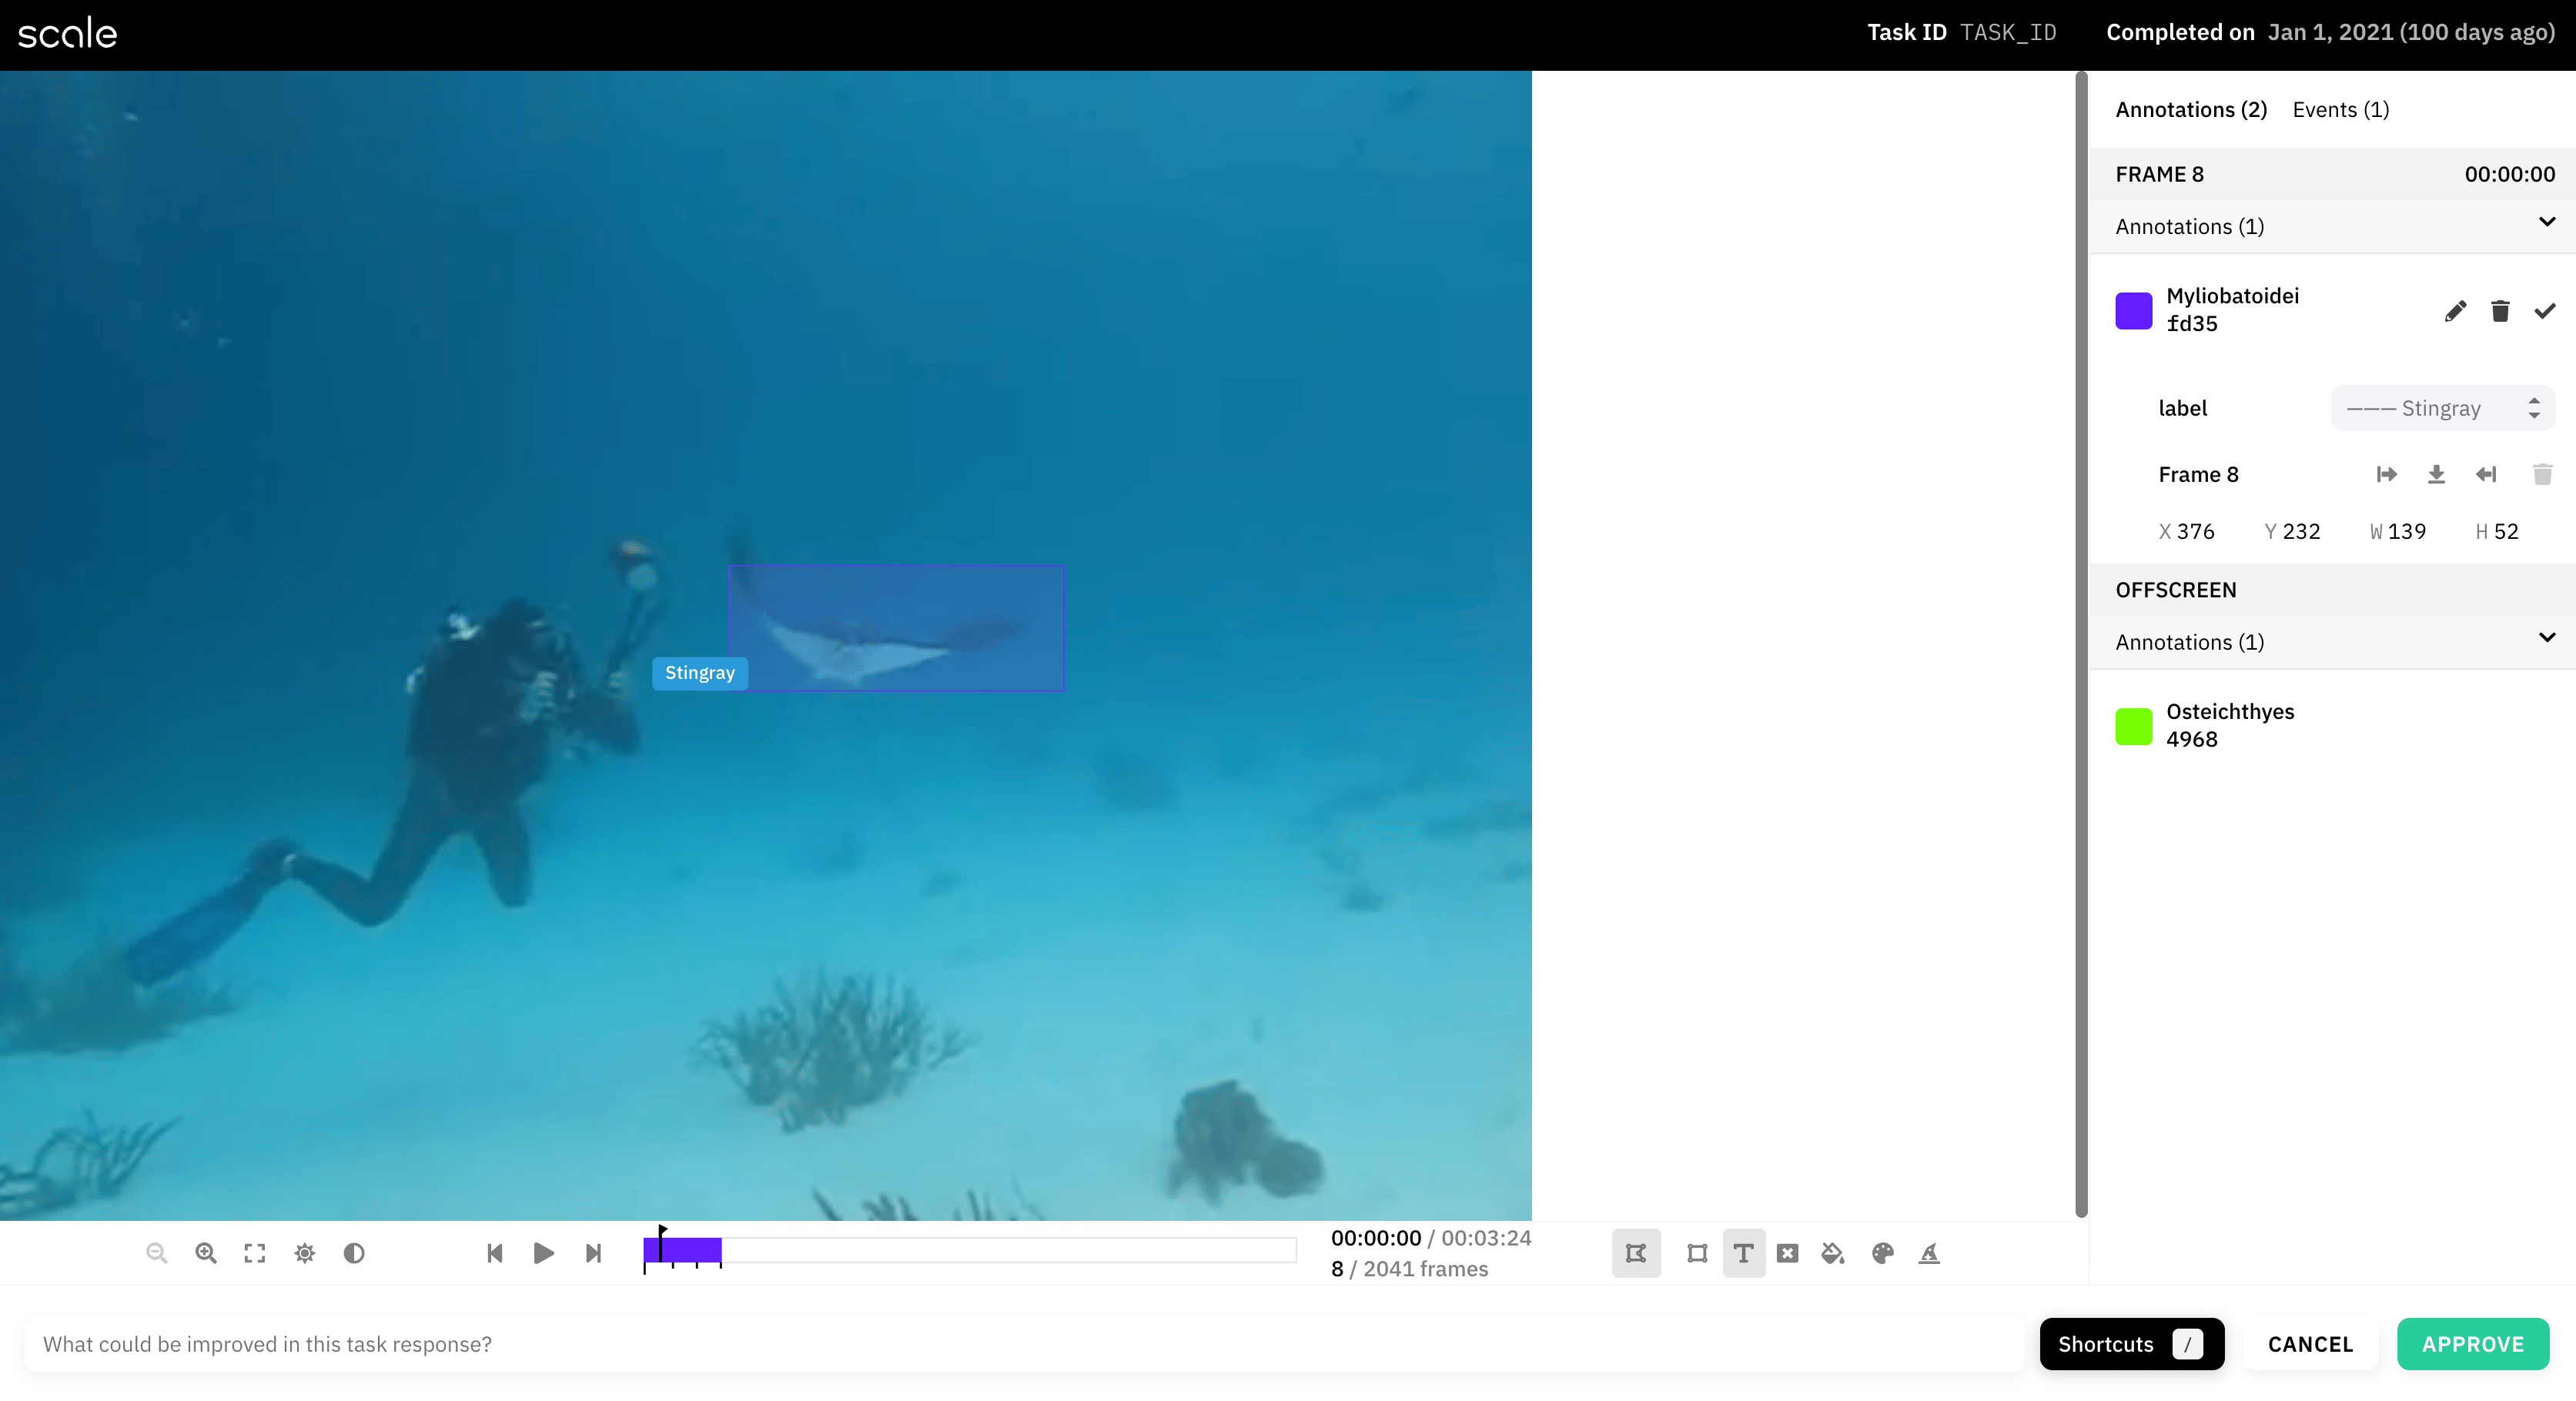This screenshot has height=1401, width=2576.
Task: Toggle the fill bucket option
Action: (x=1833, y=1253)
